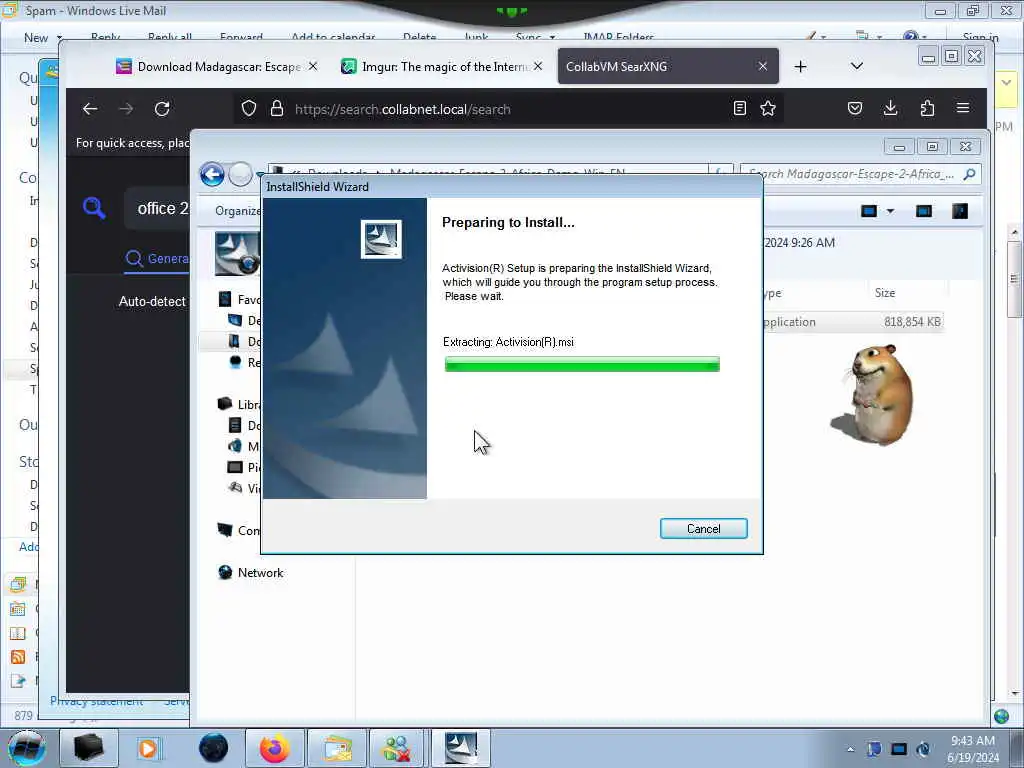The height and width of the screenshot is (768, 1024).
Task: Cancel the InstallShield Wizard setup
Action: [x=703, y=528]
